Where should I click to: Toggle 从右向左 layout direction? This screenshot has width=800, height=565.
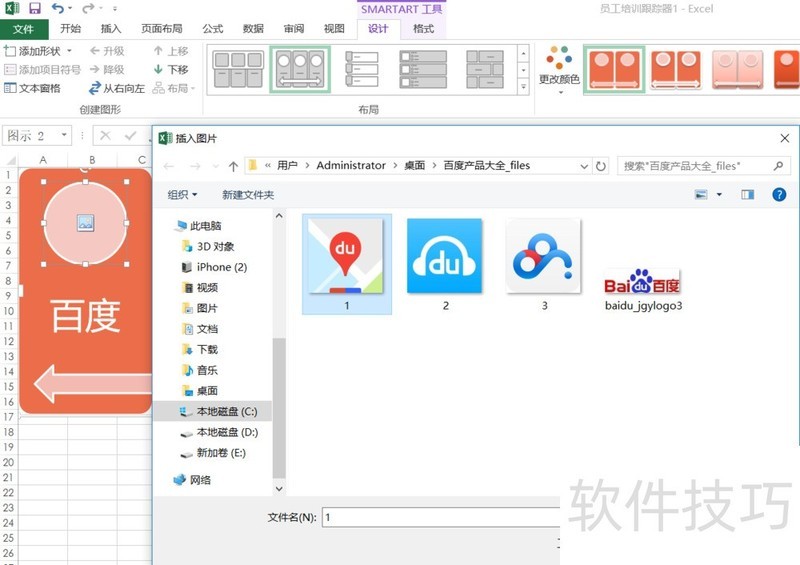click(117, 88)
